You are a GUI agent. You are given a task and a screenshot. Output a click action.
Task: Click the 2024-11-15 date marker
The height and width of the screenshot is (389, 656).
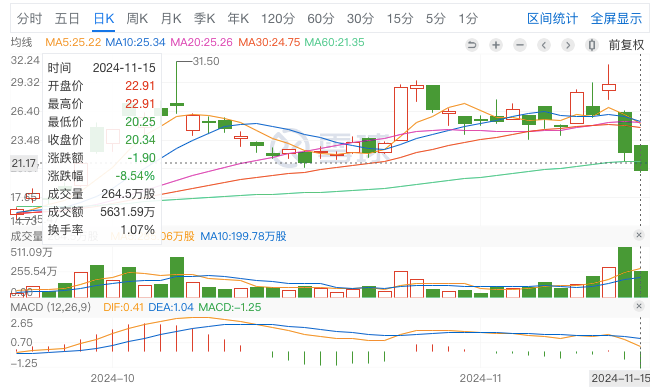pos(621,378)
